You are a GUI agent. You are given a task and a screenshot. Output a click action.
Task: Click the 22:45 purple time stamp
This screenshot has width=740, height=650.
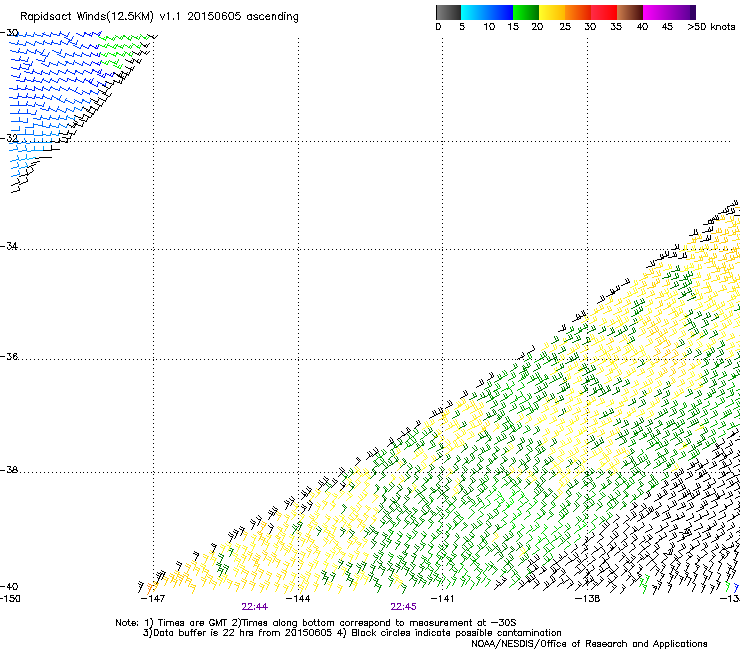404,607
